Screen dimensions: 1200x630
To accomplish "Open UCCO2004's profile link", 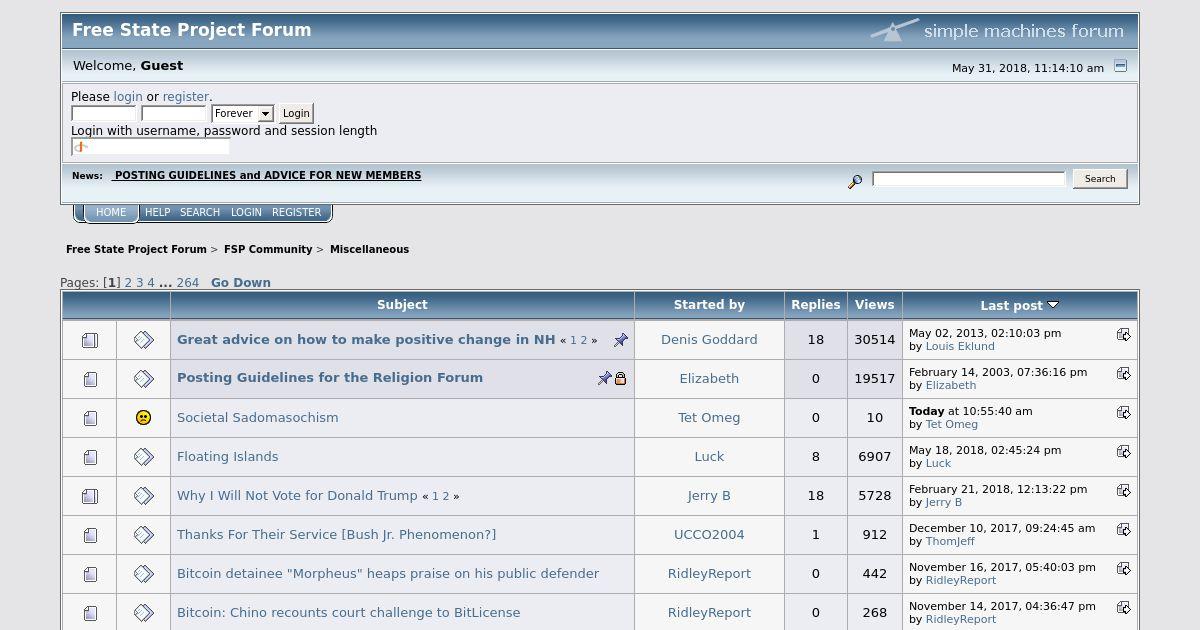I will tap(709, 535).
